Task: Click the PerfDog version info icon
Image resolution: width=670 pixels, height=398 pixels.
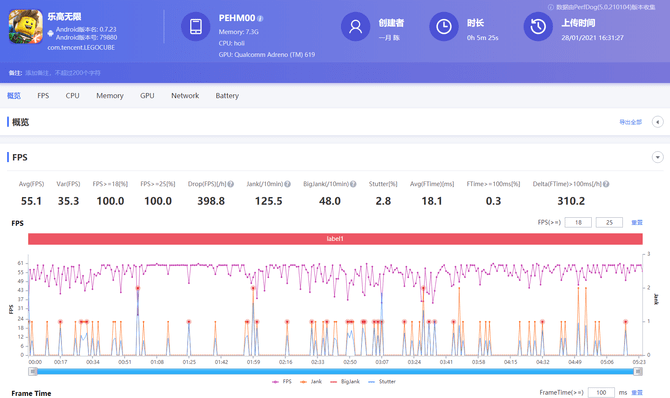Action: coord(551,7)
